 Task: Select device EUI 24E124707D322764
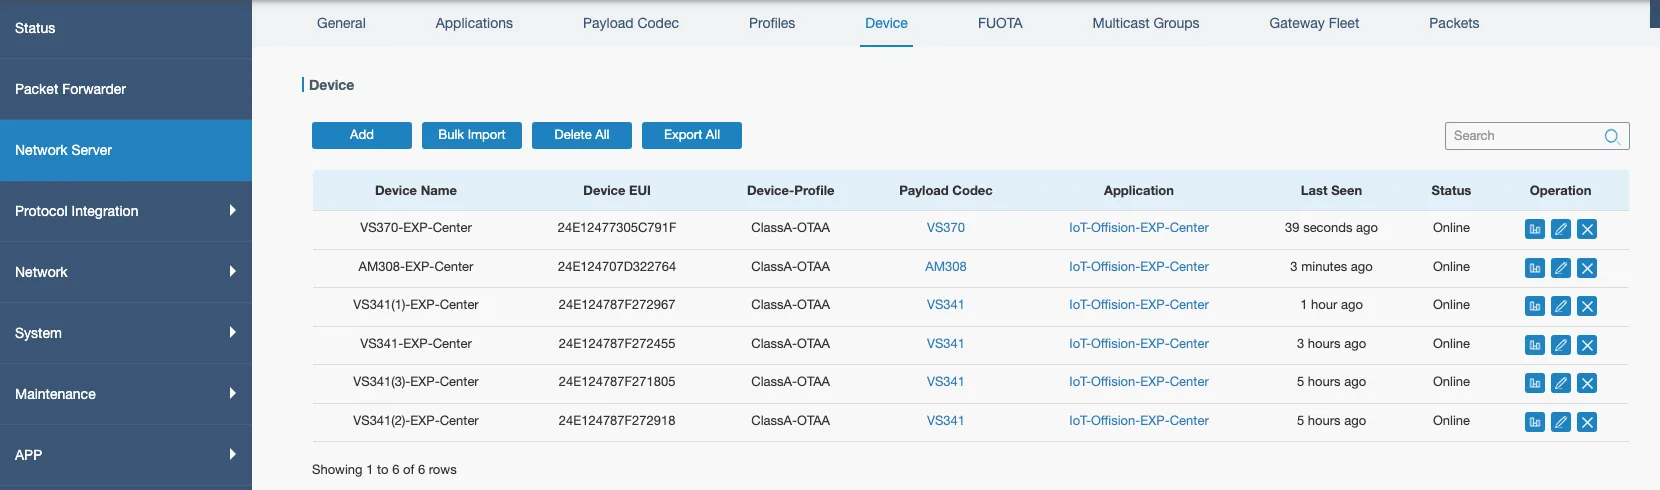coord(617,267)
